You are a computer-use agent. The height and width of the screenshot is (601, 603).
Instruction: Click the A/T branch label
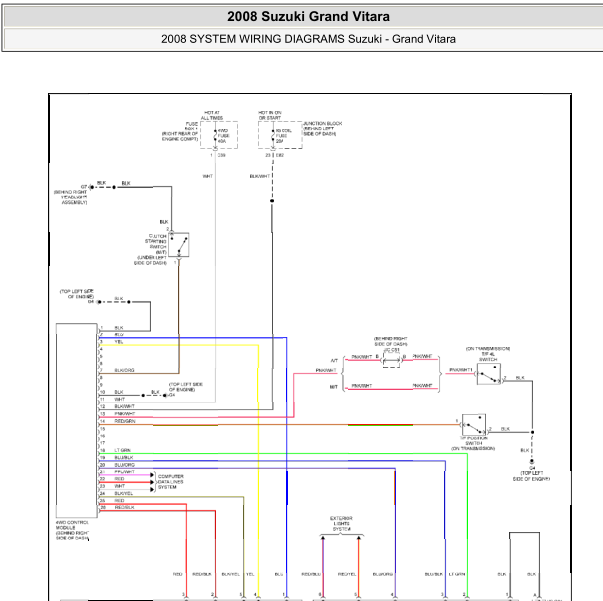334,361
